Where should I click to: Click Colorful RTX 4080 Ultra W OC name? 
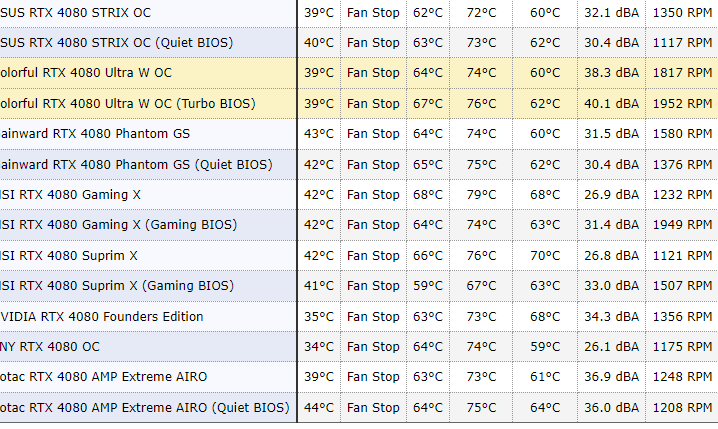(86, 73)
